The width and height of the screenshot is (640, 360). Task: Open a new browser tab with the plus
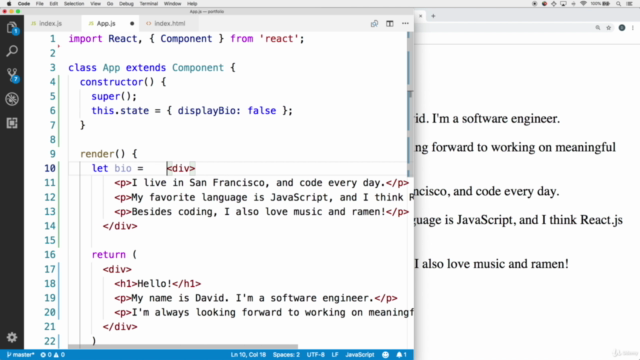433,16
